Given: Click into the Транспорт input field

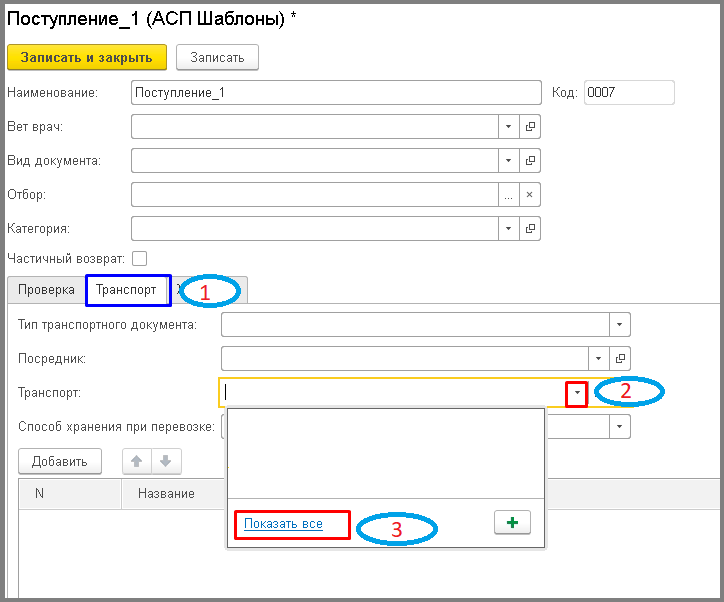Looking at the screenshot, I should (x=392, y=393).
